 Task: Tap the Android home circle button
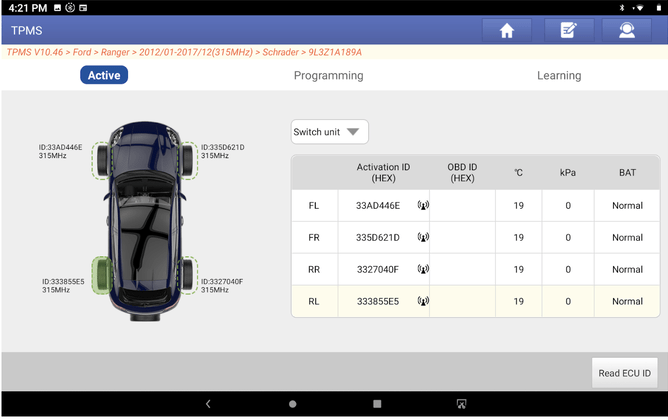click(x=292, y=404)
